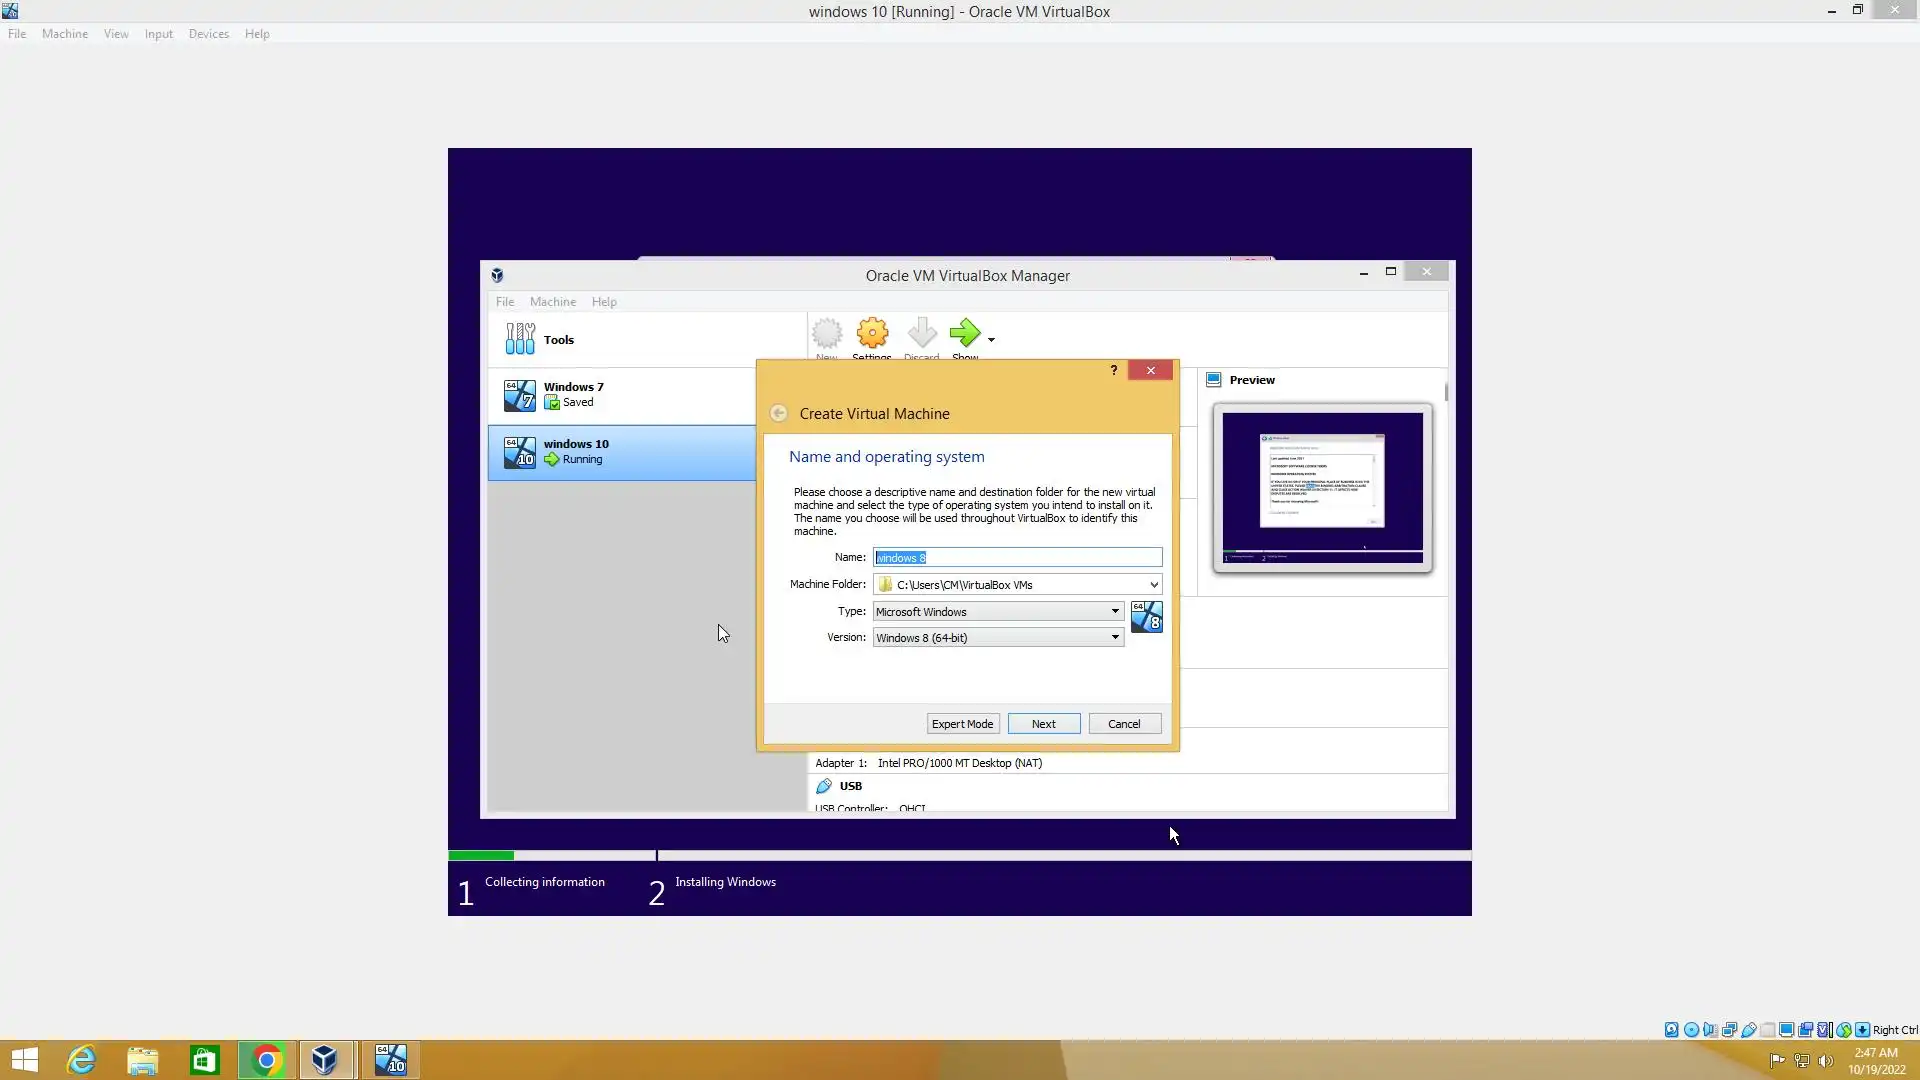The image size is (1920, 1080).
Task: Click the help question mark in dialog
Action: [1113, 371]
